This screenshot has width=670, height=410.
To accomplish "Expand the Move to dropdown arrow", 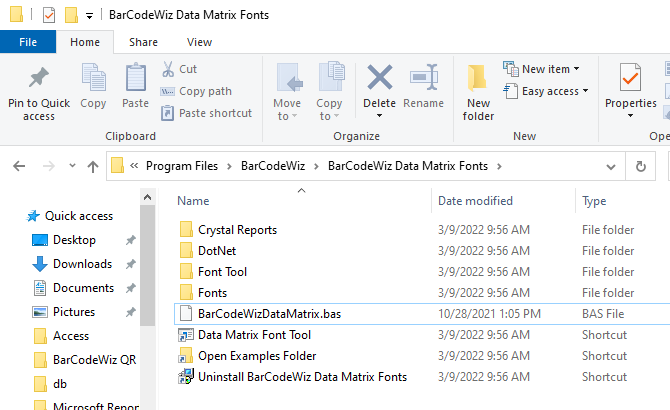I will click(x=294, y=116).
